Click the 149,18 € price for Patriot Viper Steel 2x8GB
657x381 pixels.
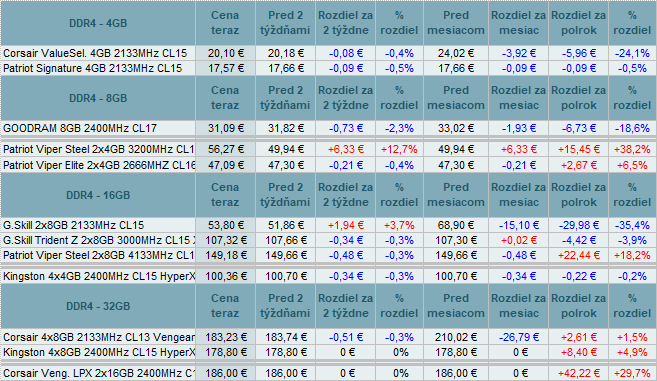(x=225, y=256)
